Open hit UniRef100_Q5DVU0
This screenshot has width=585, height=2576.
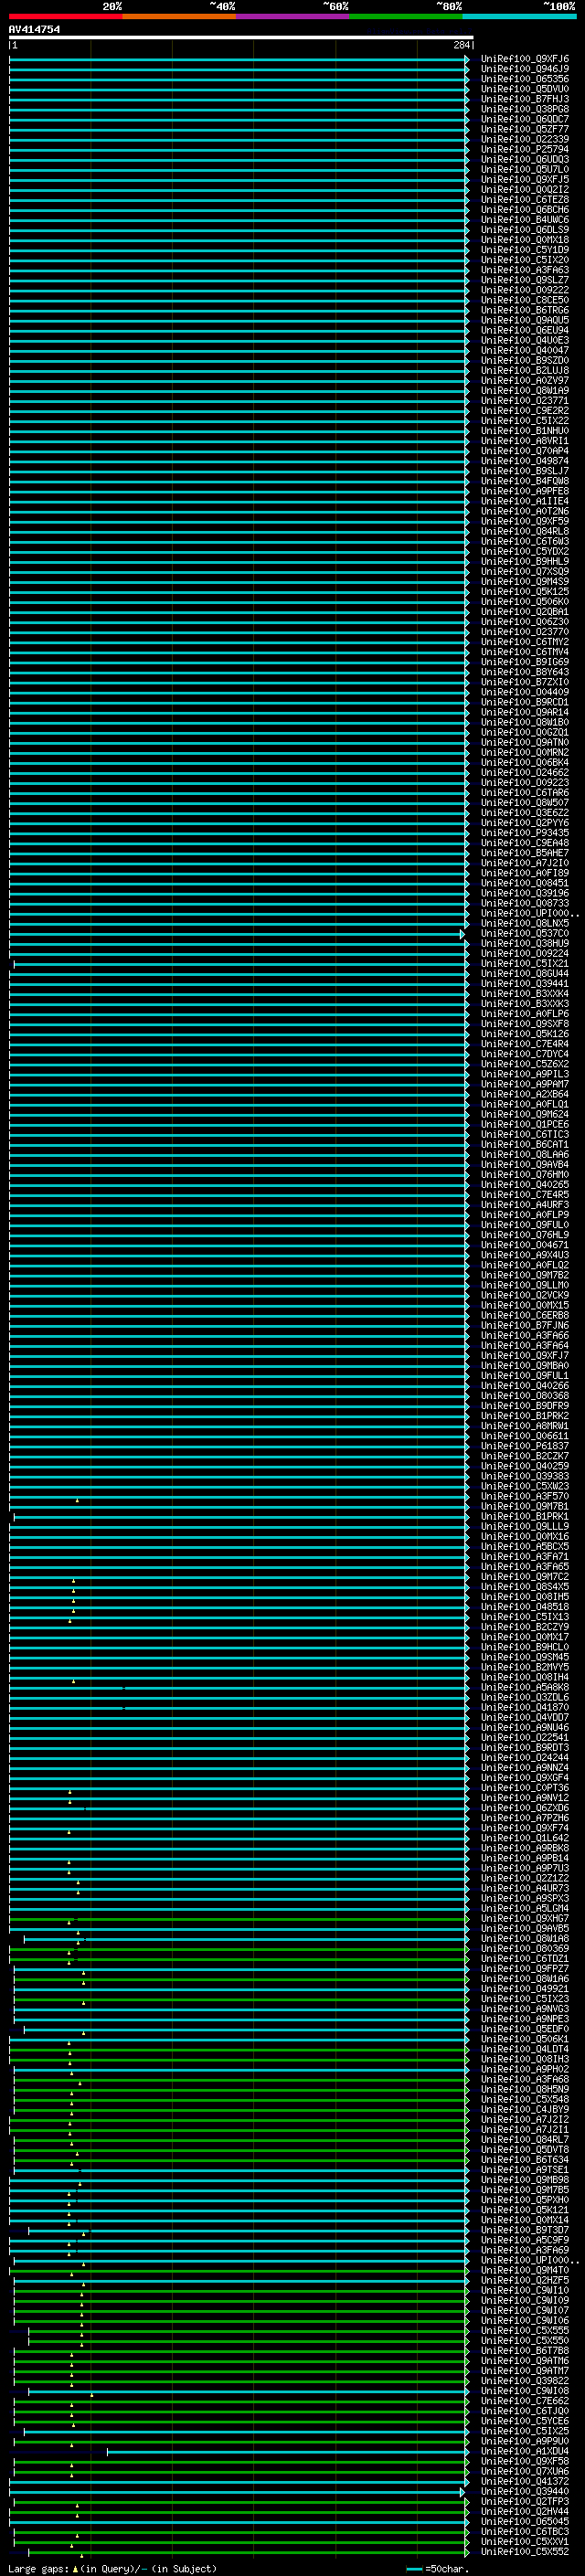point(525,89)
